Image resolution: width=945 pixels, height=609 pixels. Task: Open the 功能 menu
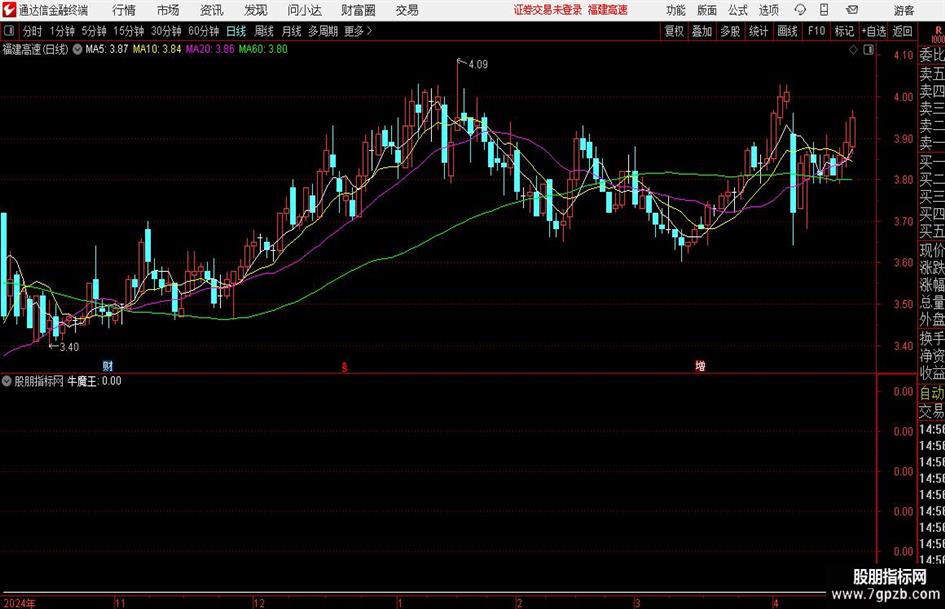click(x=676, y=10)
